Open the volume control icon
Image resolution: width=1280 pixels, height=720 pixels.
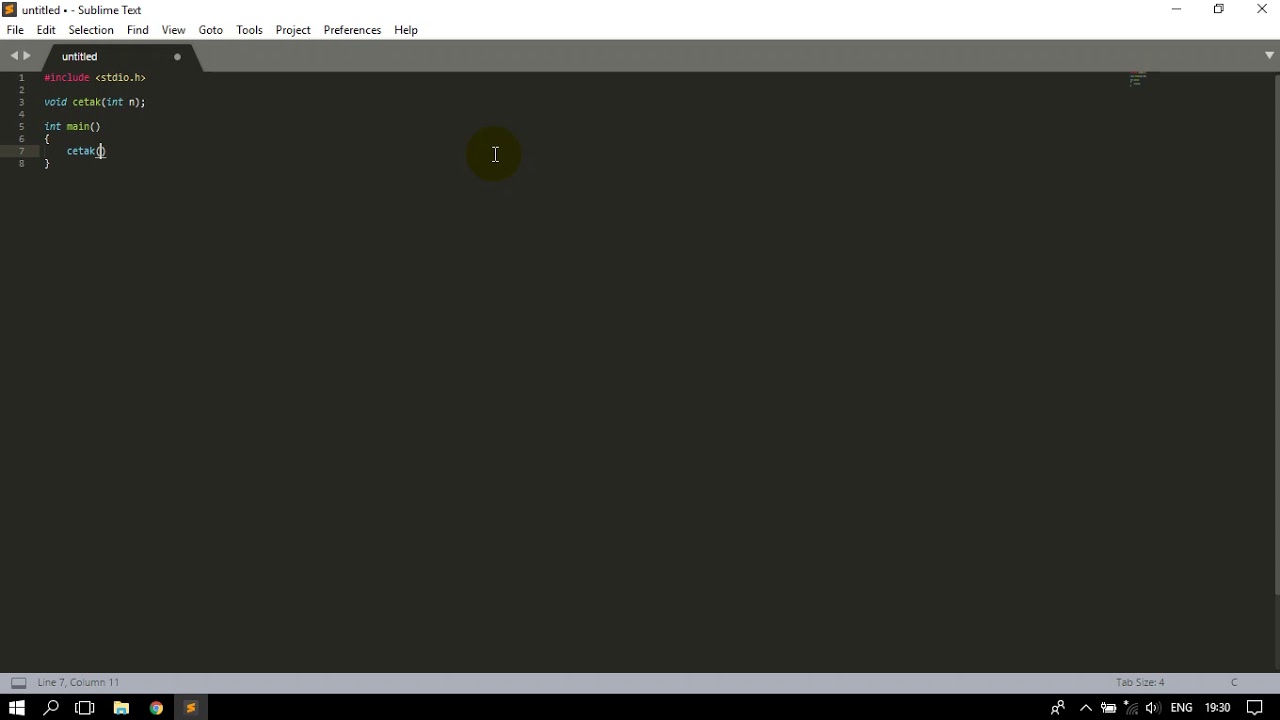(1153, 708)
